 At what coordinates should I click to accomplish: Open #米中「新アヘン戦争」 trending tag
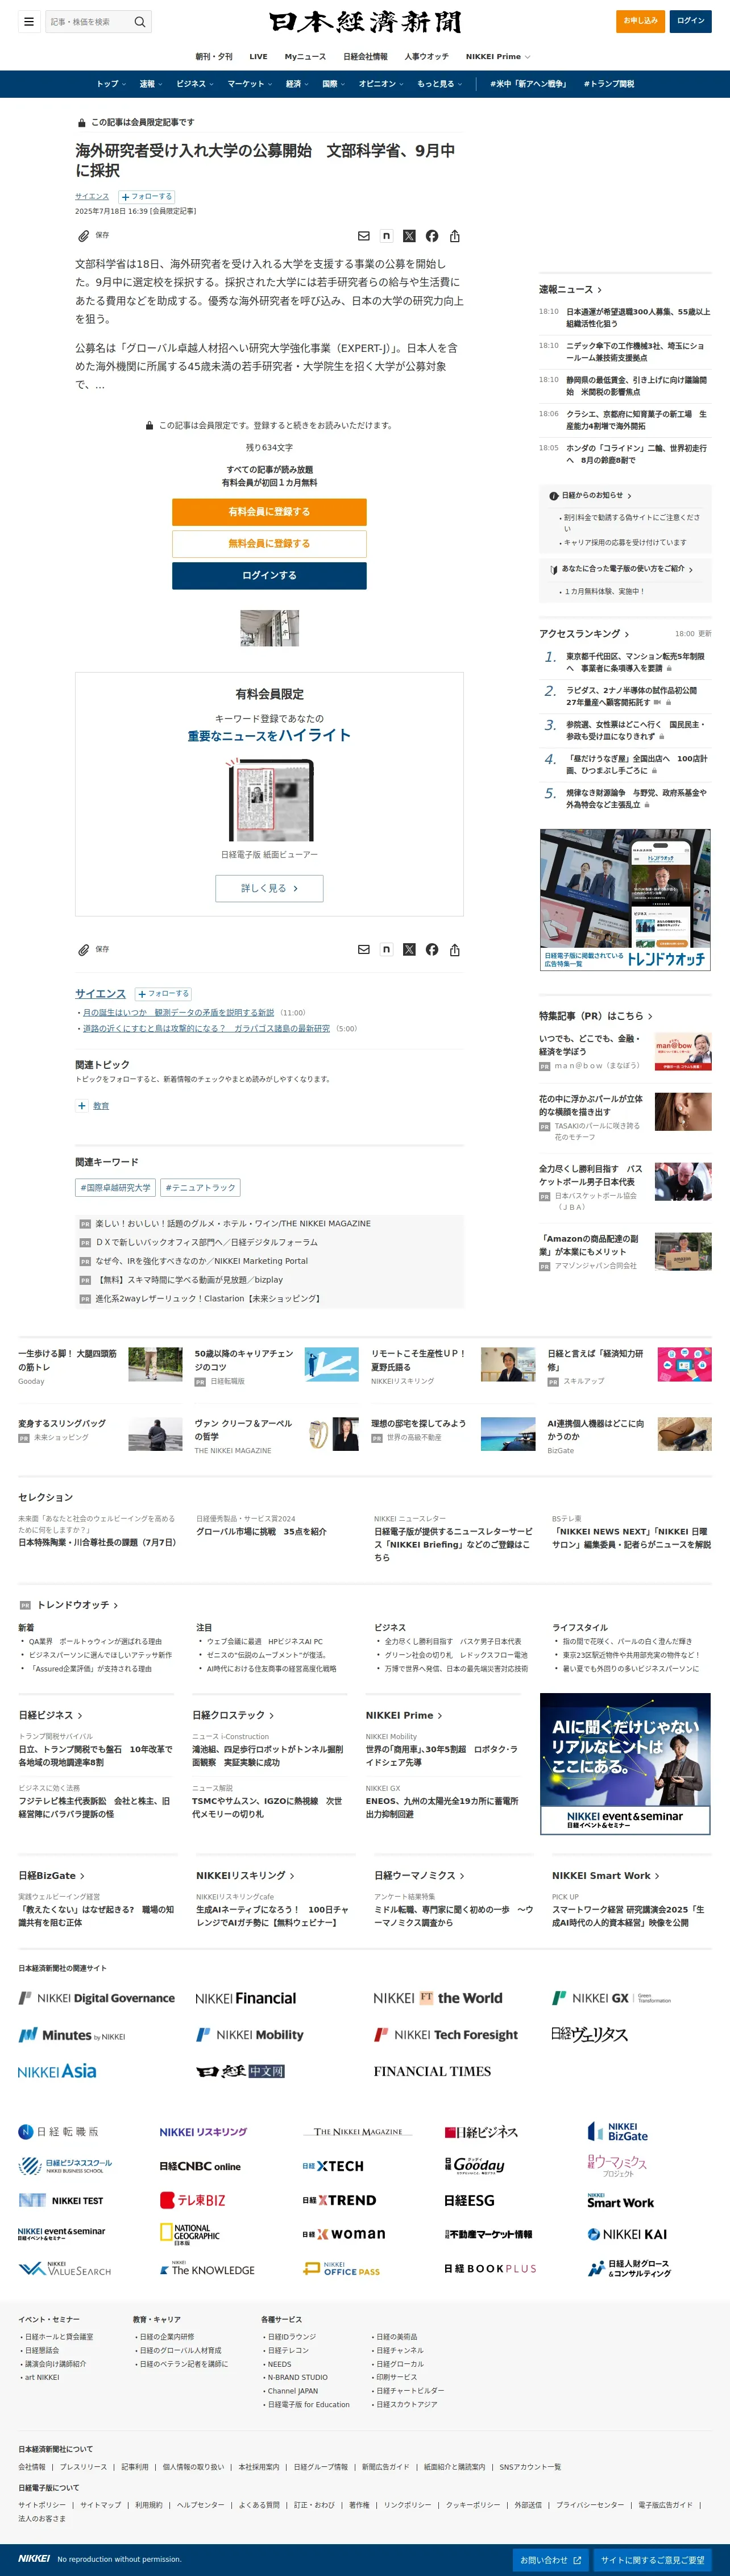529,84
